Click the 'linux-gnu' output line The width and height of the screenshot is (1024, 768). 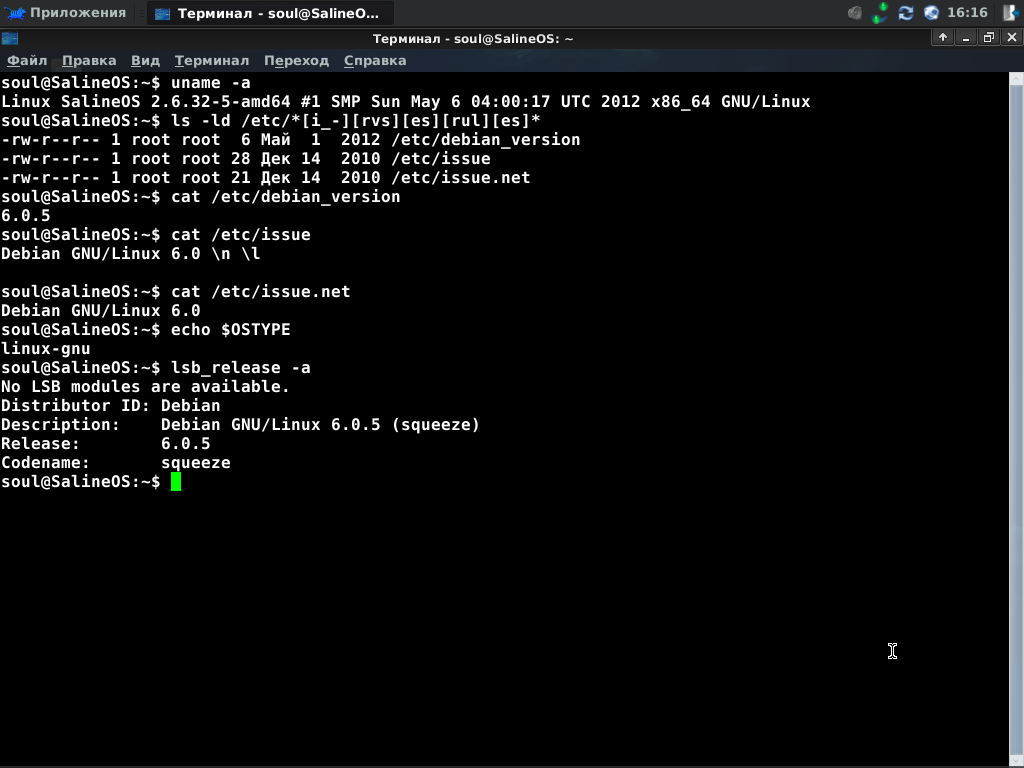click(46, 349)
